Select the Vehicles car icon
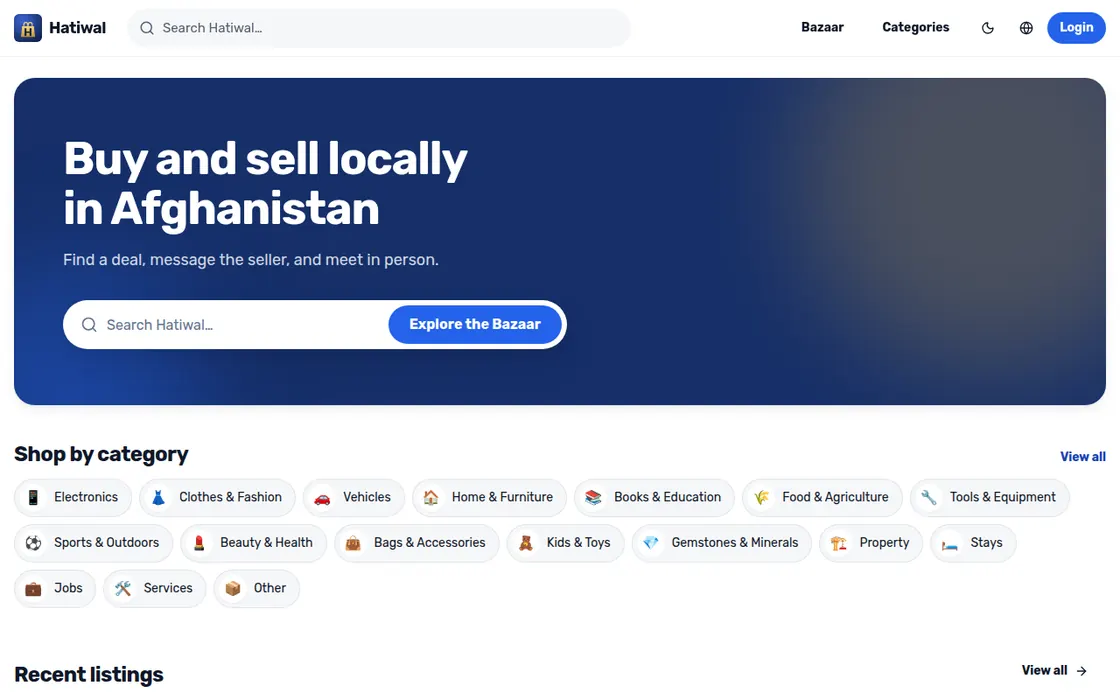The width and height of the screenshot is (1120, 700). (x=322, y=497)
